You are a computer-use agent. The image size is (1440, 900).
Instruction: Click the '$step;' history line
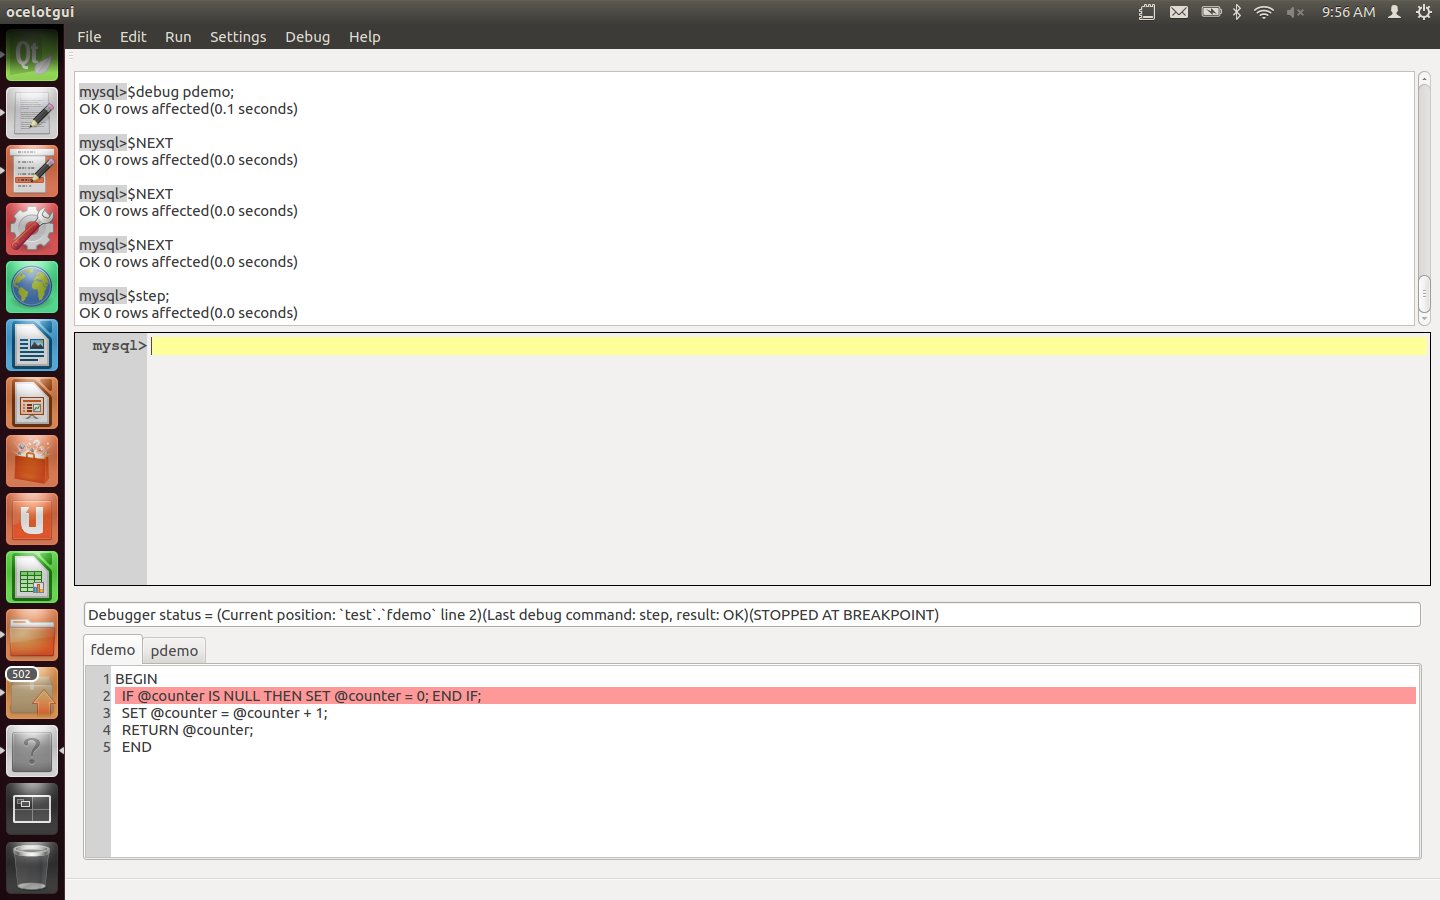pos(148,296)
